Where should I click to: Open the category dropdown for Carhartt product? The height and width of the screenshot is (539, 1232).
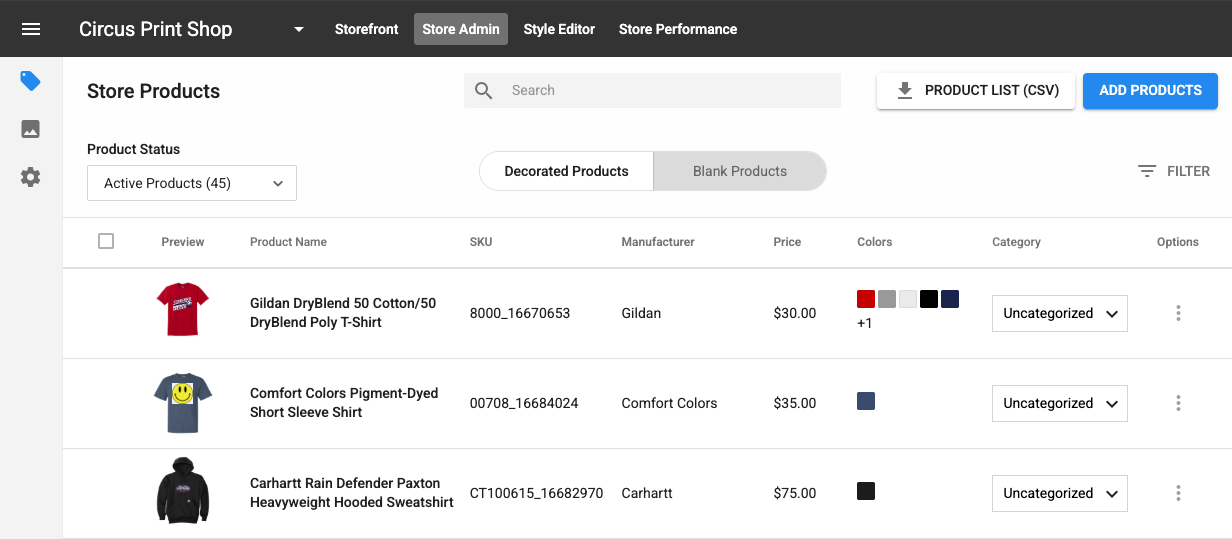coord(1060,493)
